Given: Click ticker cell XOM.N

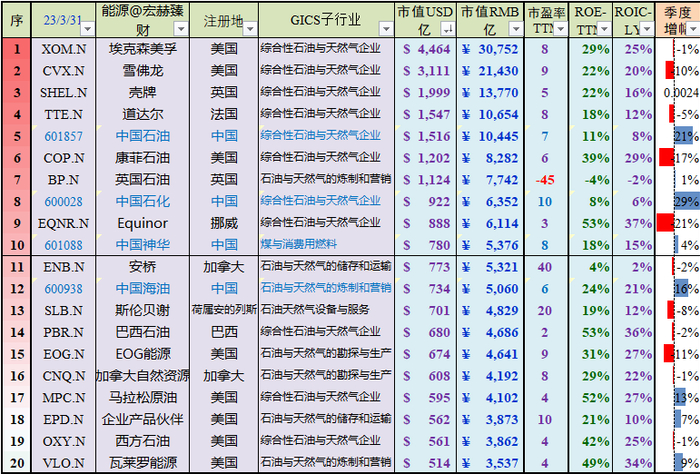Looking at the screenshot, I should [63, 49].
